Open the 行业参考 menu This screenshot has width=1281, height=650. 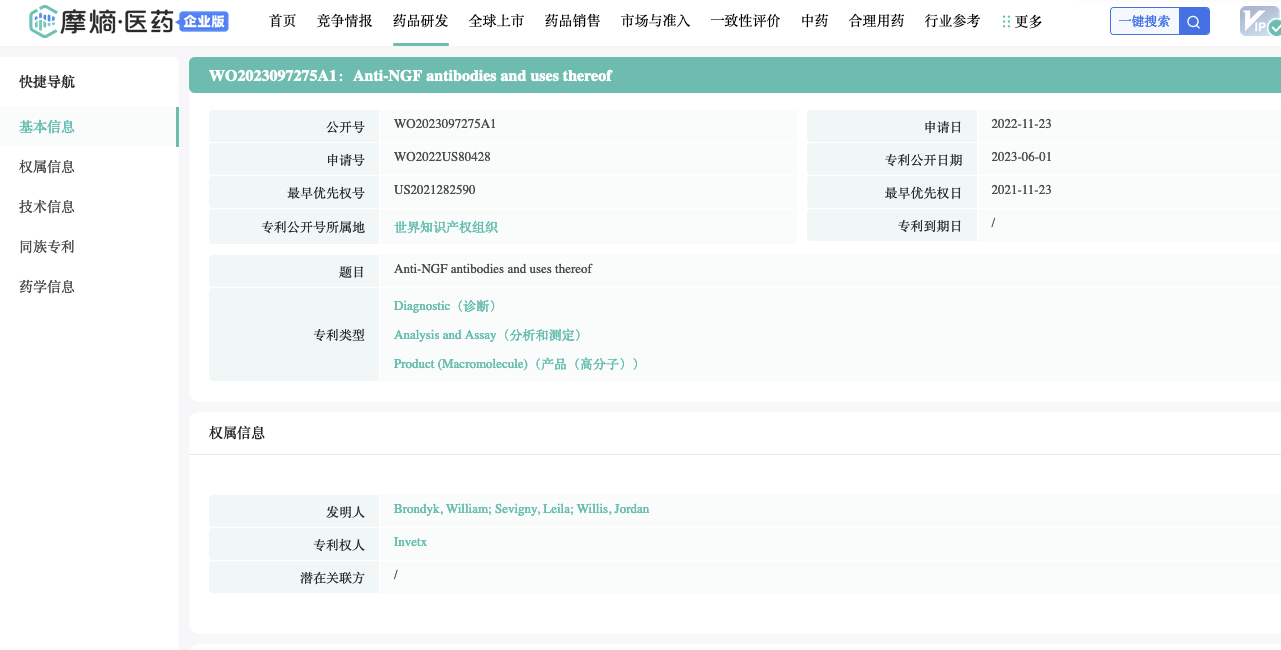click(953, 21)
